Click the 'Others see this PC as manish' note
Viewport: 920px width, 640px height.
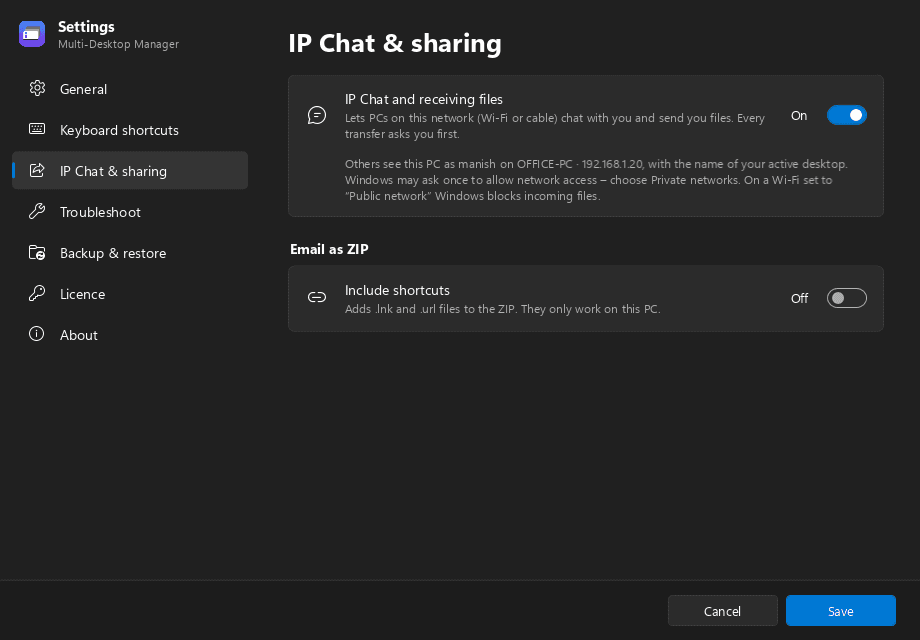pos(596,180)
